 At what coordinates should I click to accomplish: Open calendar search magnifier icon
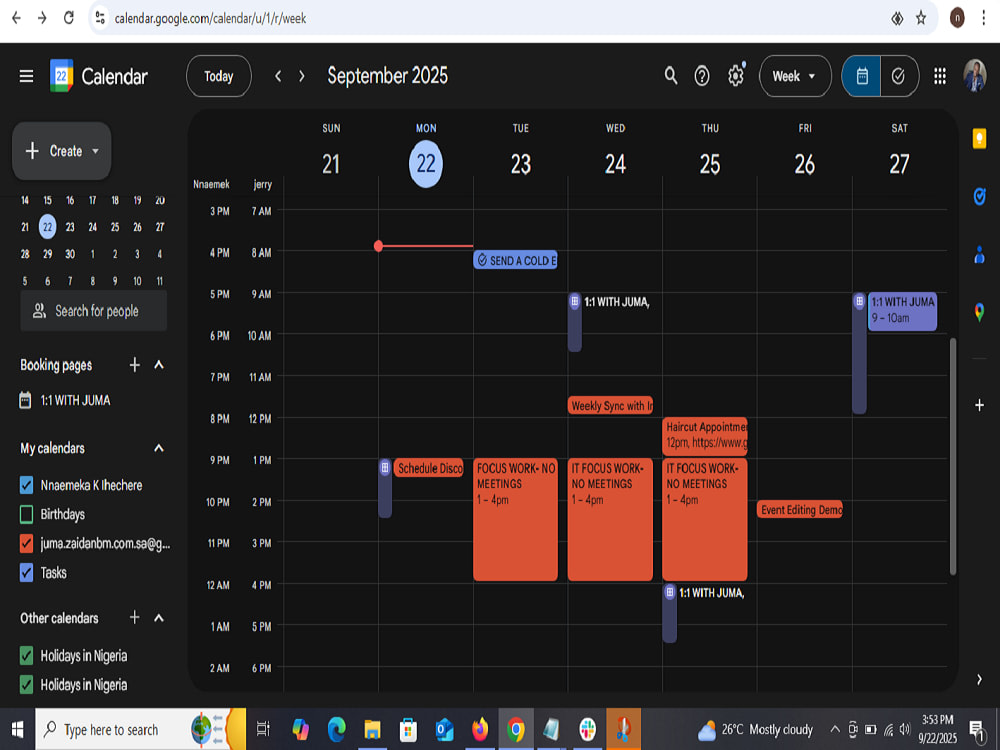[x=670, y=76]
